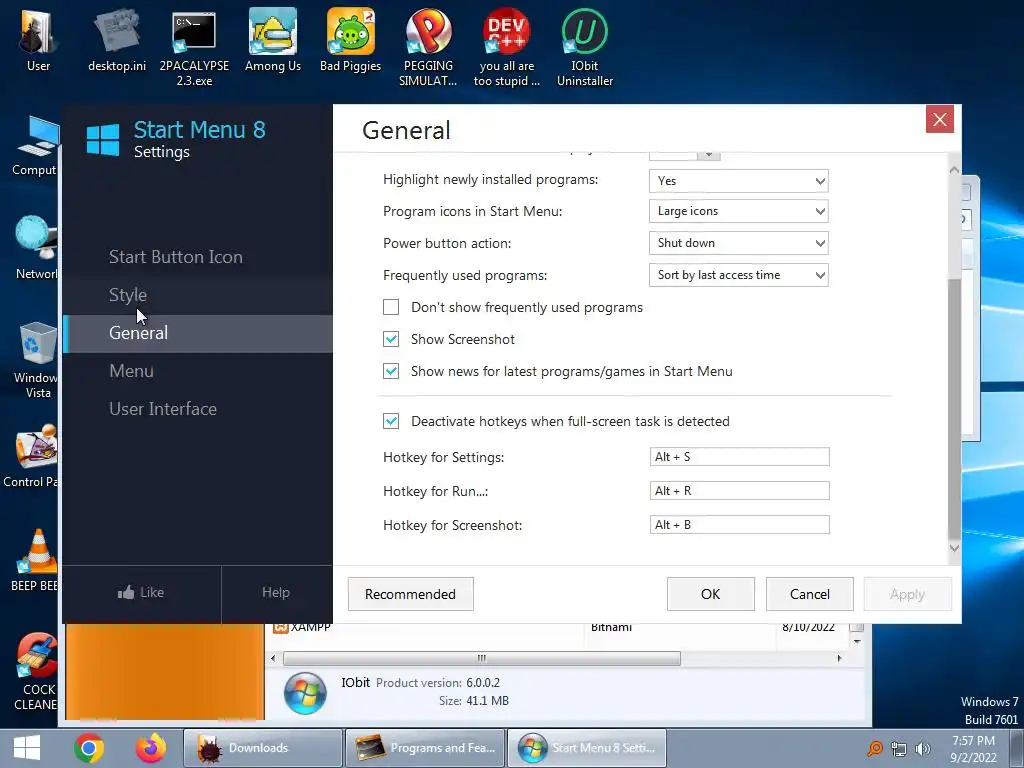Open the BEEP BEE VLC cone icon

(x=35, y=560)
